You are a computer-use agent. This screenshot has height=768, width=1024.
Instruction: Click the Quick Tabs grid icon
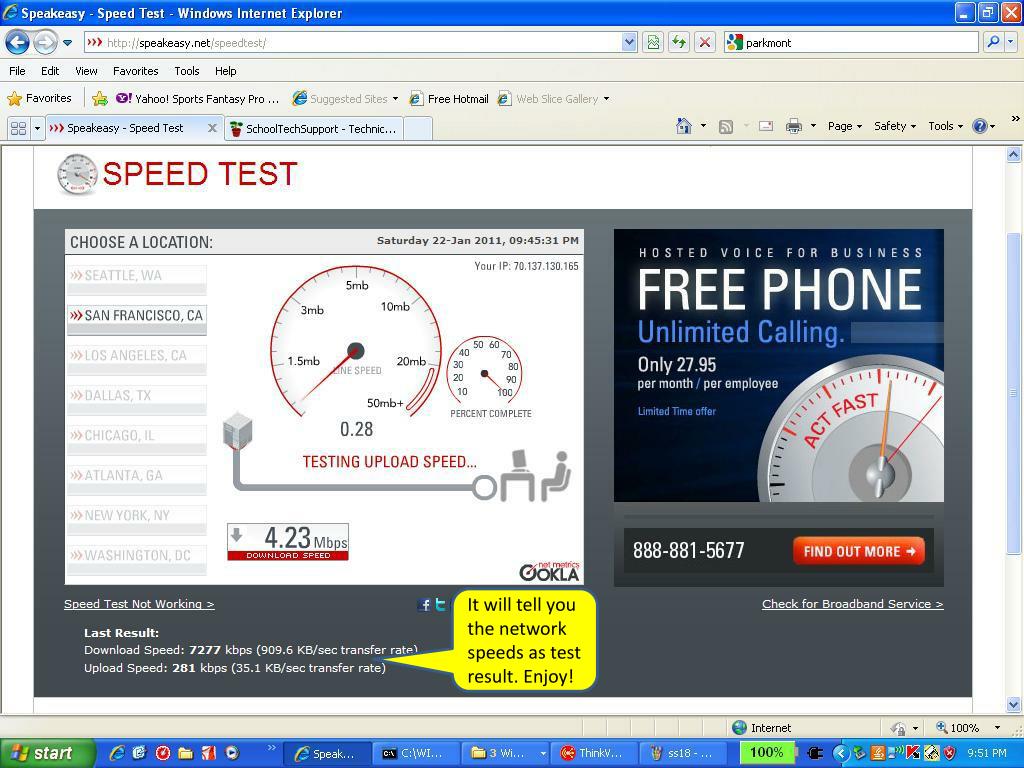[18, 128]
